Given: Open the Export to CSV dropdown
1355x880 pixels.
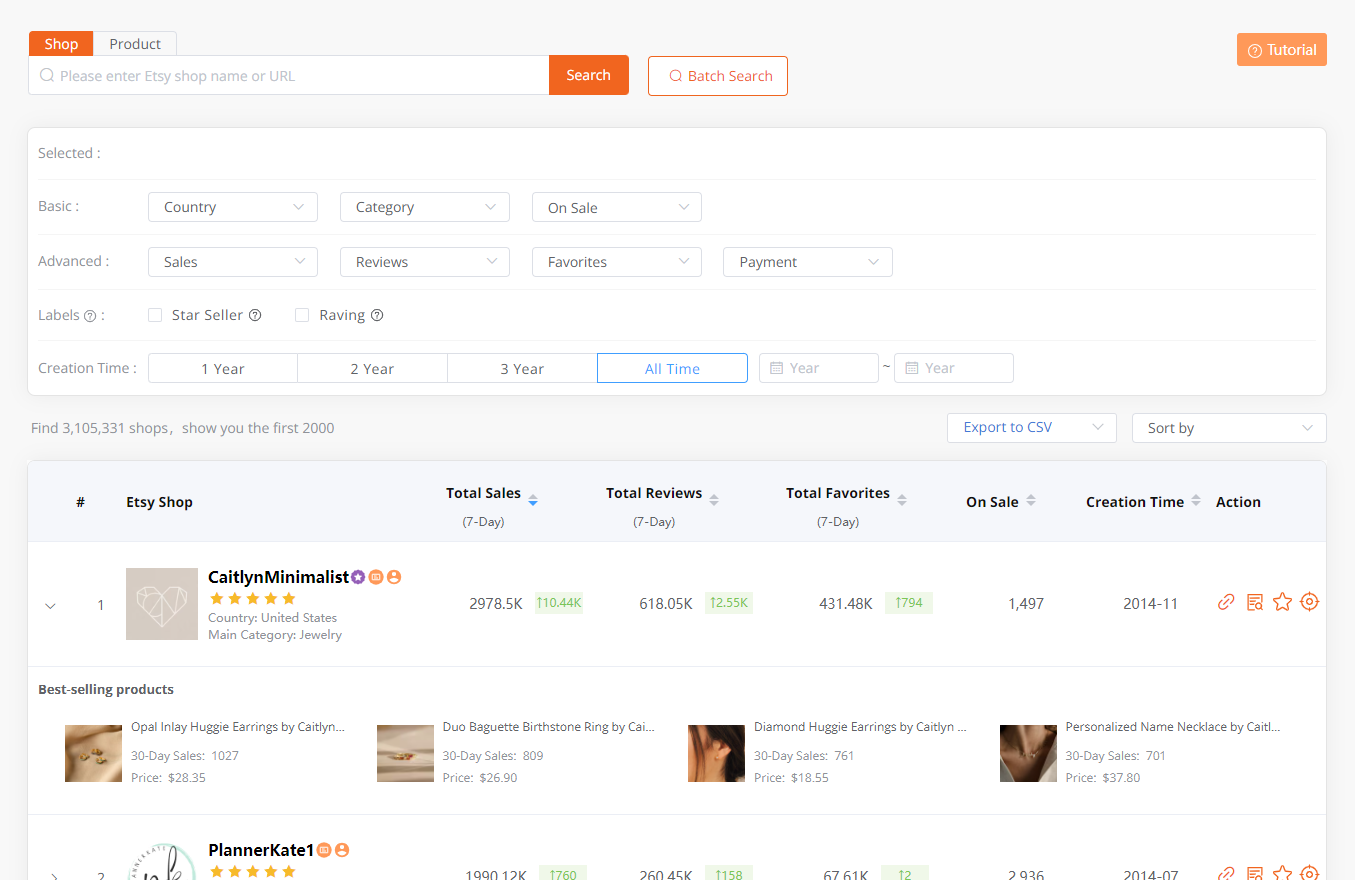Looking at the screenshot, I should coord(1031,427).
